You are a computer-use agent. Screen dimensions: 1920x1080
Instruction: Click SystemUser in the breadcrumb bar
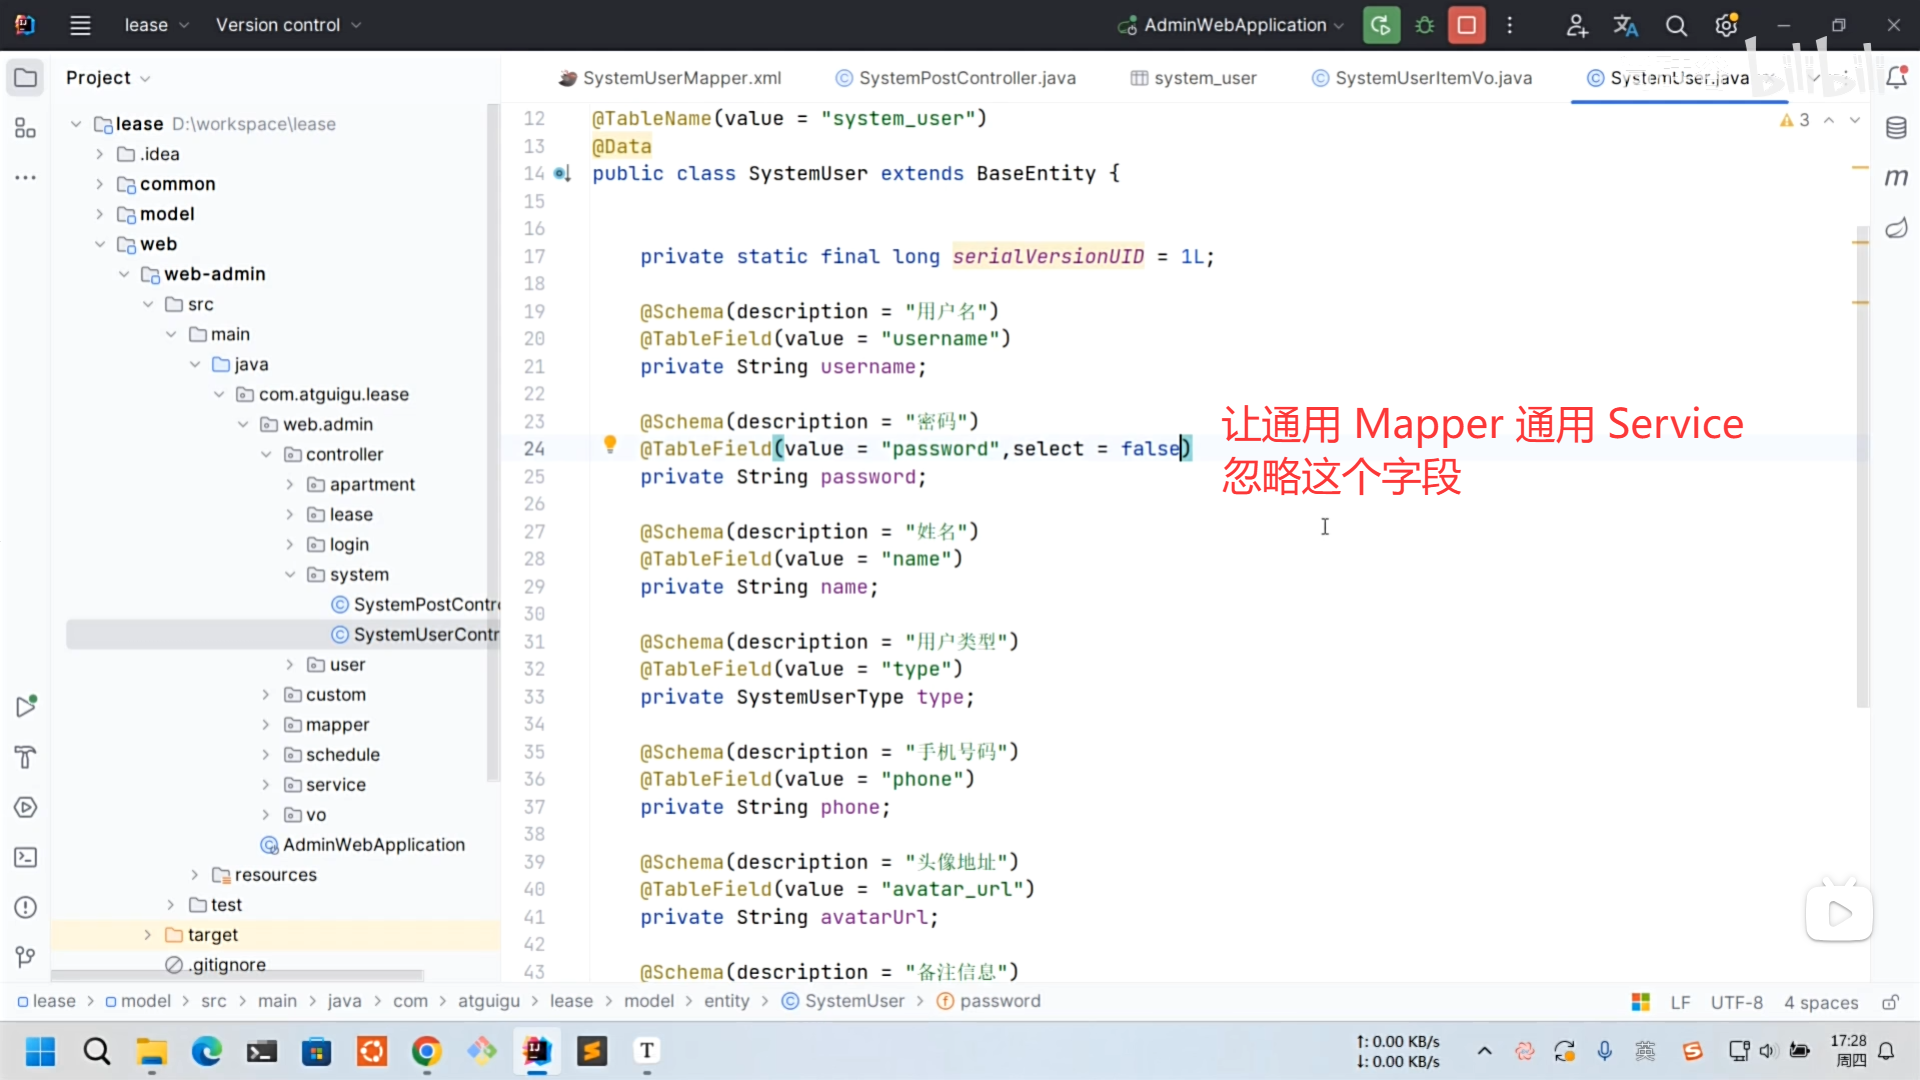click(x=853, y=1001)
